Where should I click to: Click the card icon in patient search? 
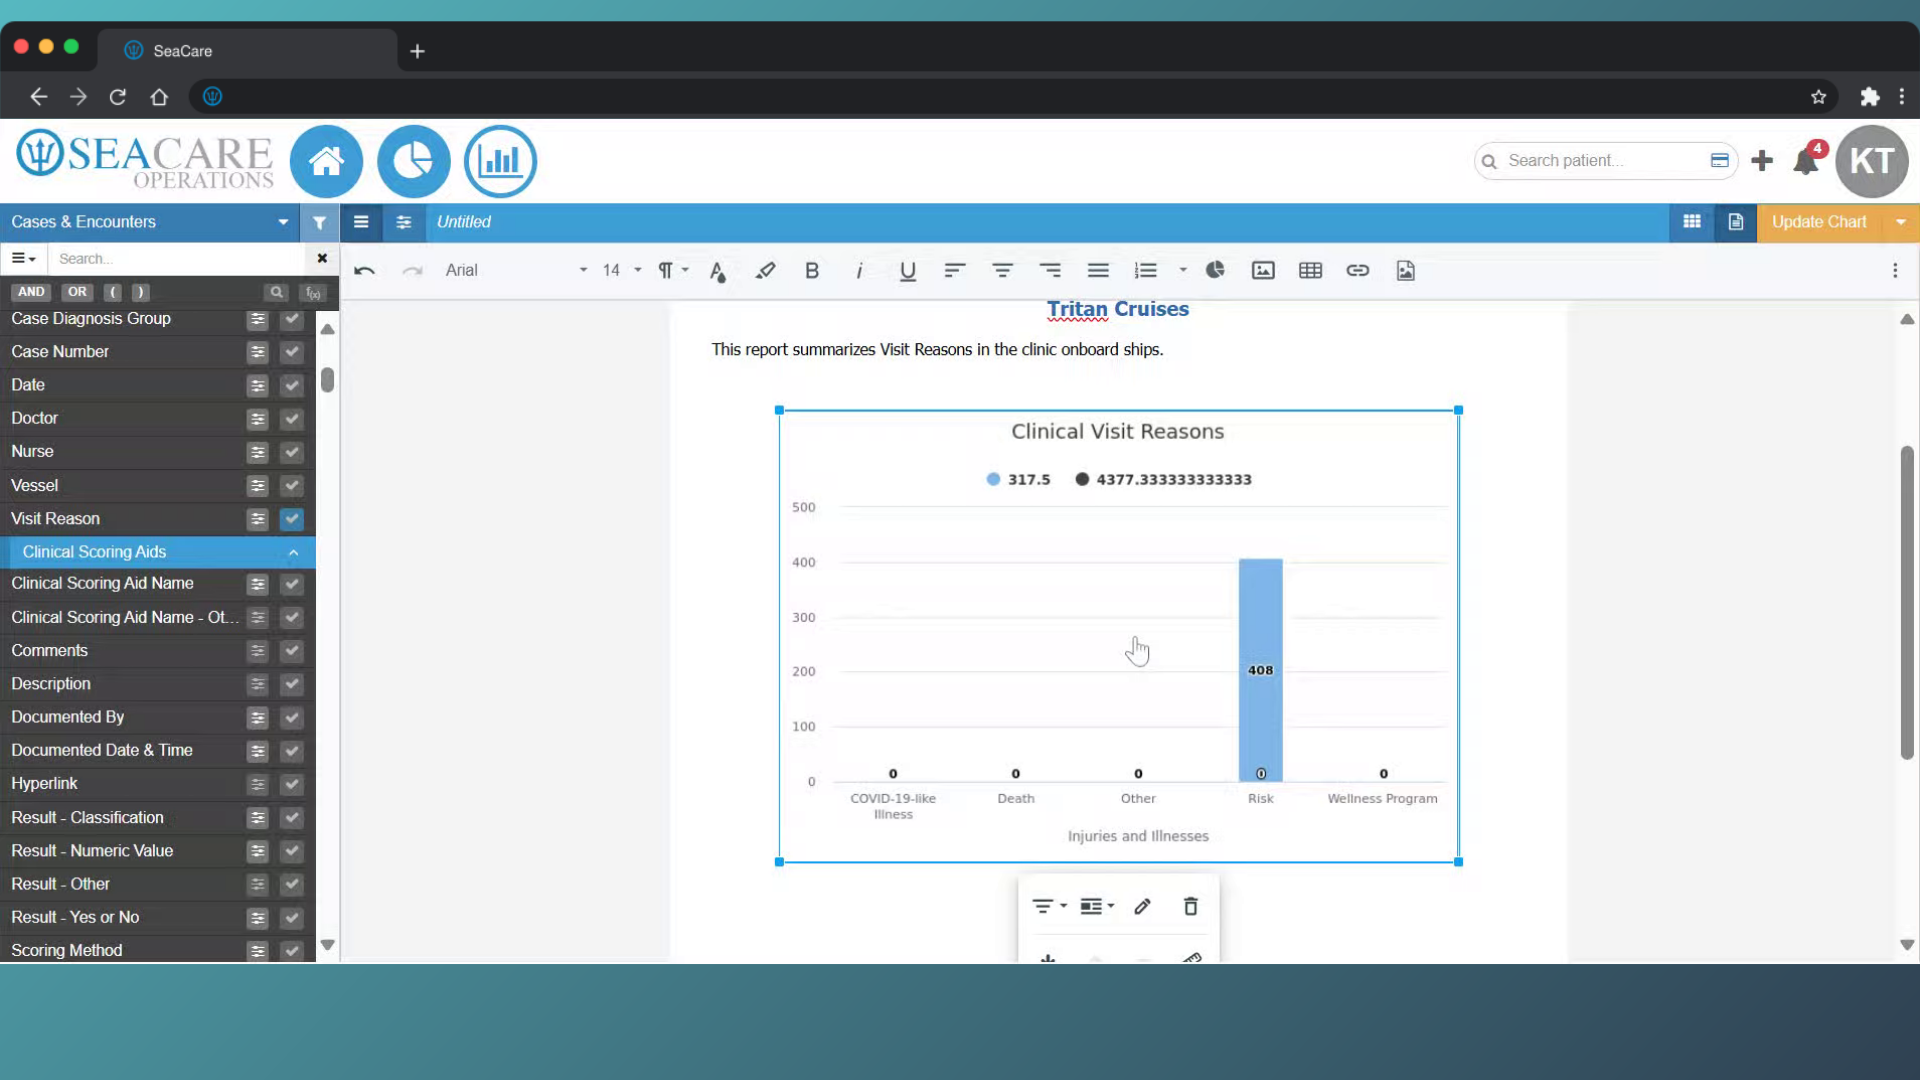click(1720, 161)
